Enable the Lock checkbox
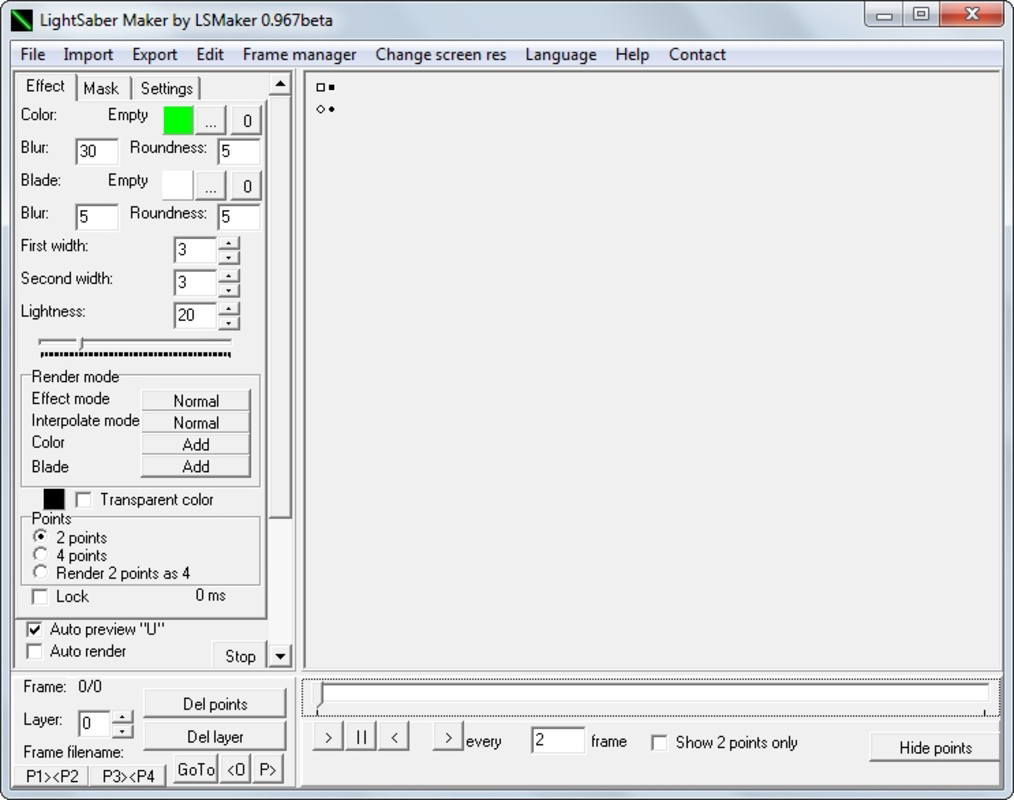Image resolution: width=1014 pixels, height=800 pixels. tap(40, 596)
